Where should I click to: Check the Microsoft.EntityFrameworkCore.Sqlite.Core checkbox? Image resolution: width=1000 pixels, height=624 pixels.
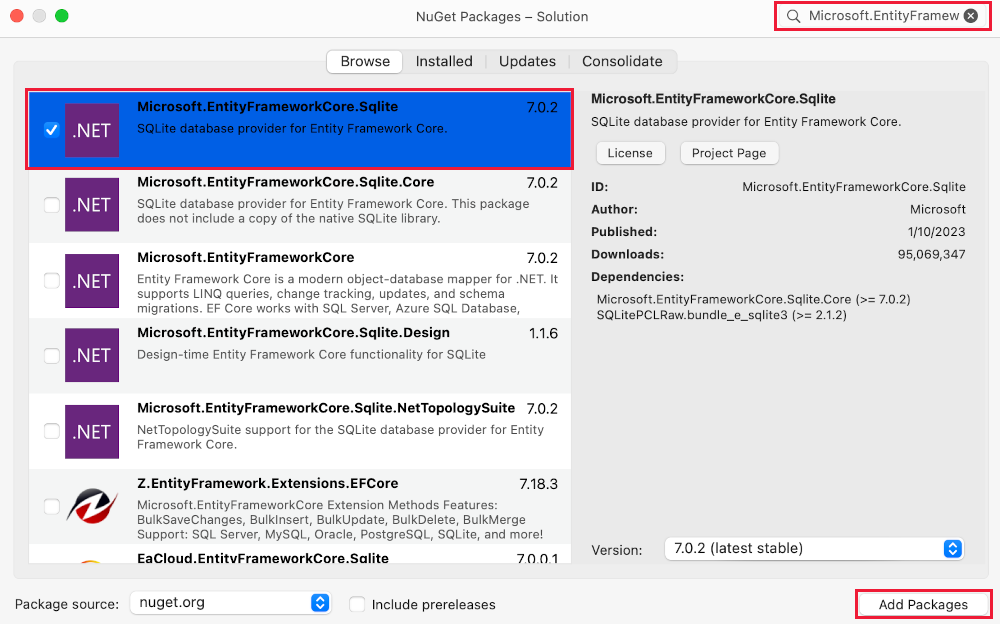(51, 205)
